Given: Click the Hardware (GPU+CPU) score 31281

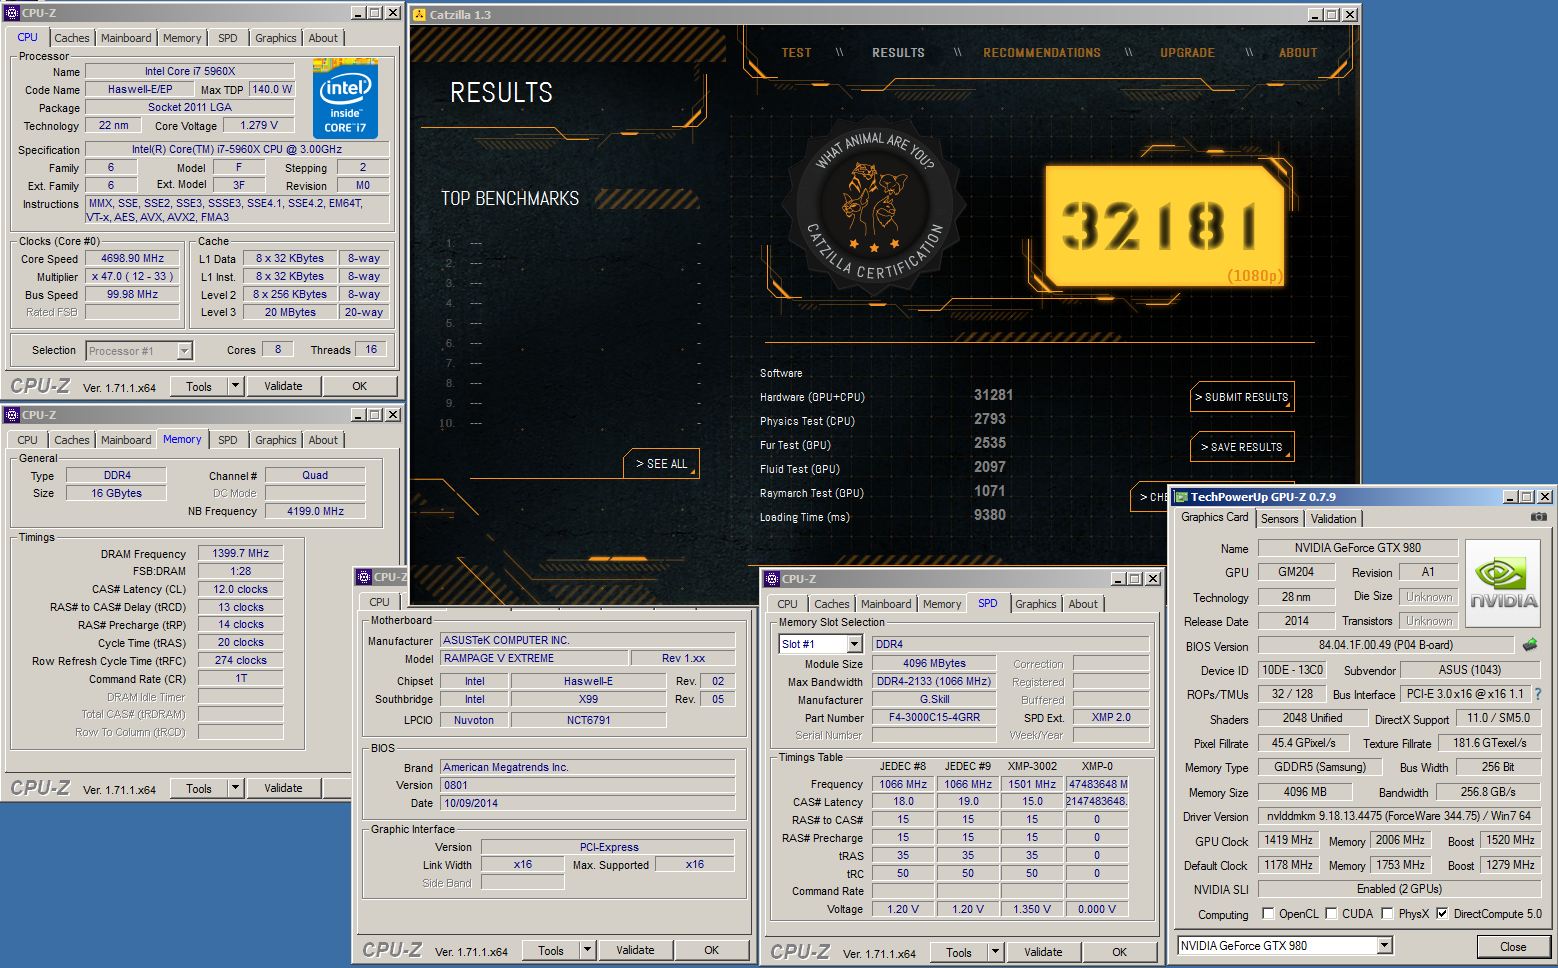Looking at the screenshot, I should (993, 396).
